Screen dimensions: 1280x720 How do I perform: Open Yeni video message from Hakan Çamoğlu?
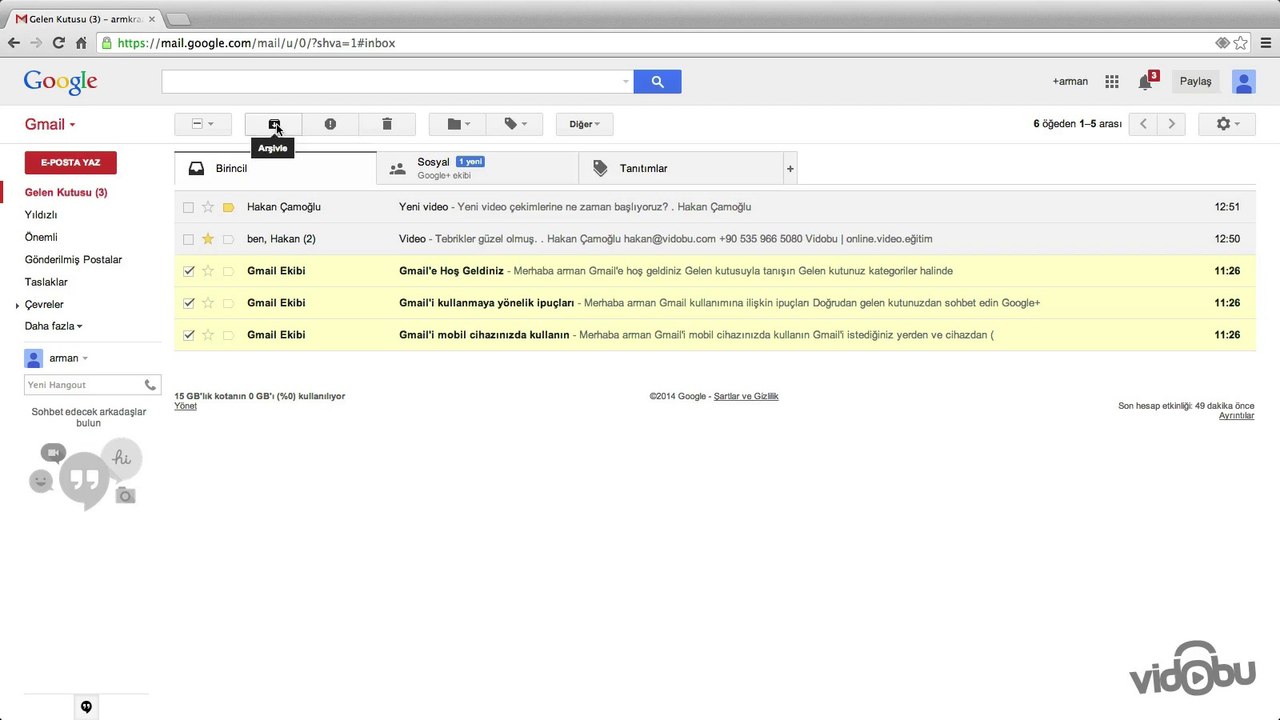point(715,207)
